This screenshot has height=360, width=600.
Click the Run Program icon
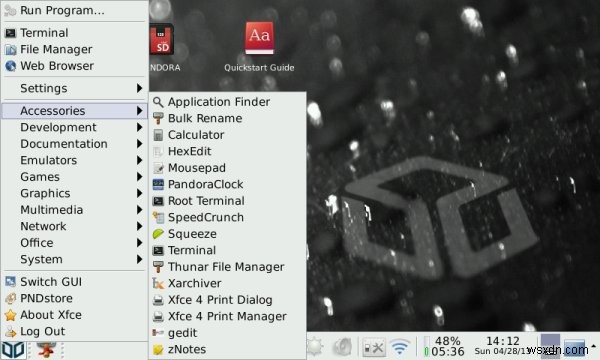10,10
